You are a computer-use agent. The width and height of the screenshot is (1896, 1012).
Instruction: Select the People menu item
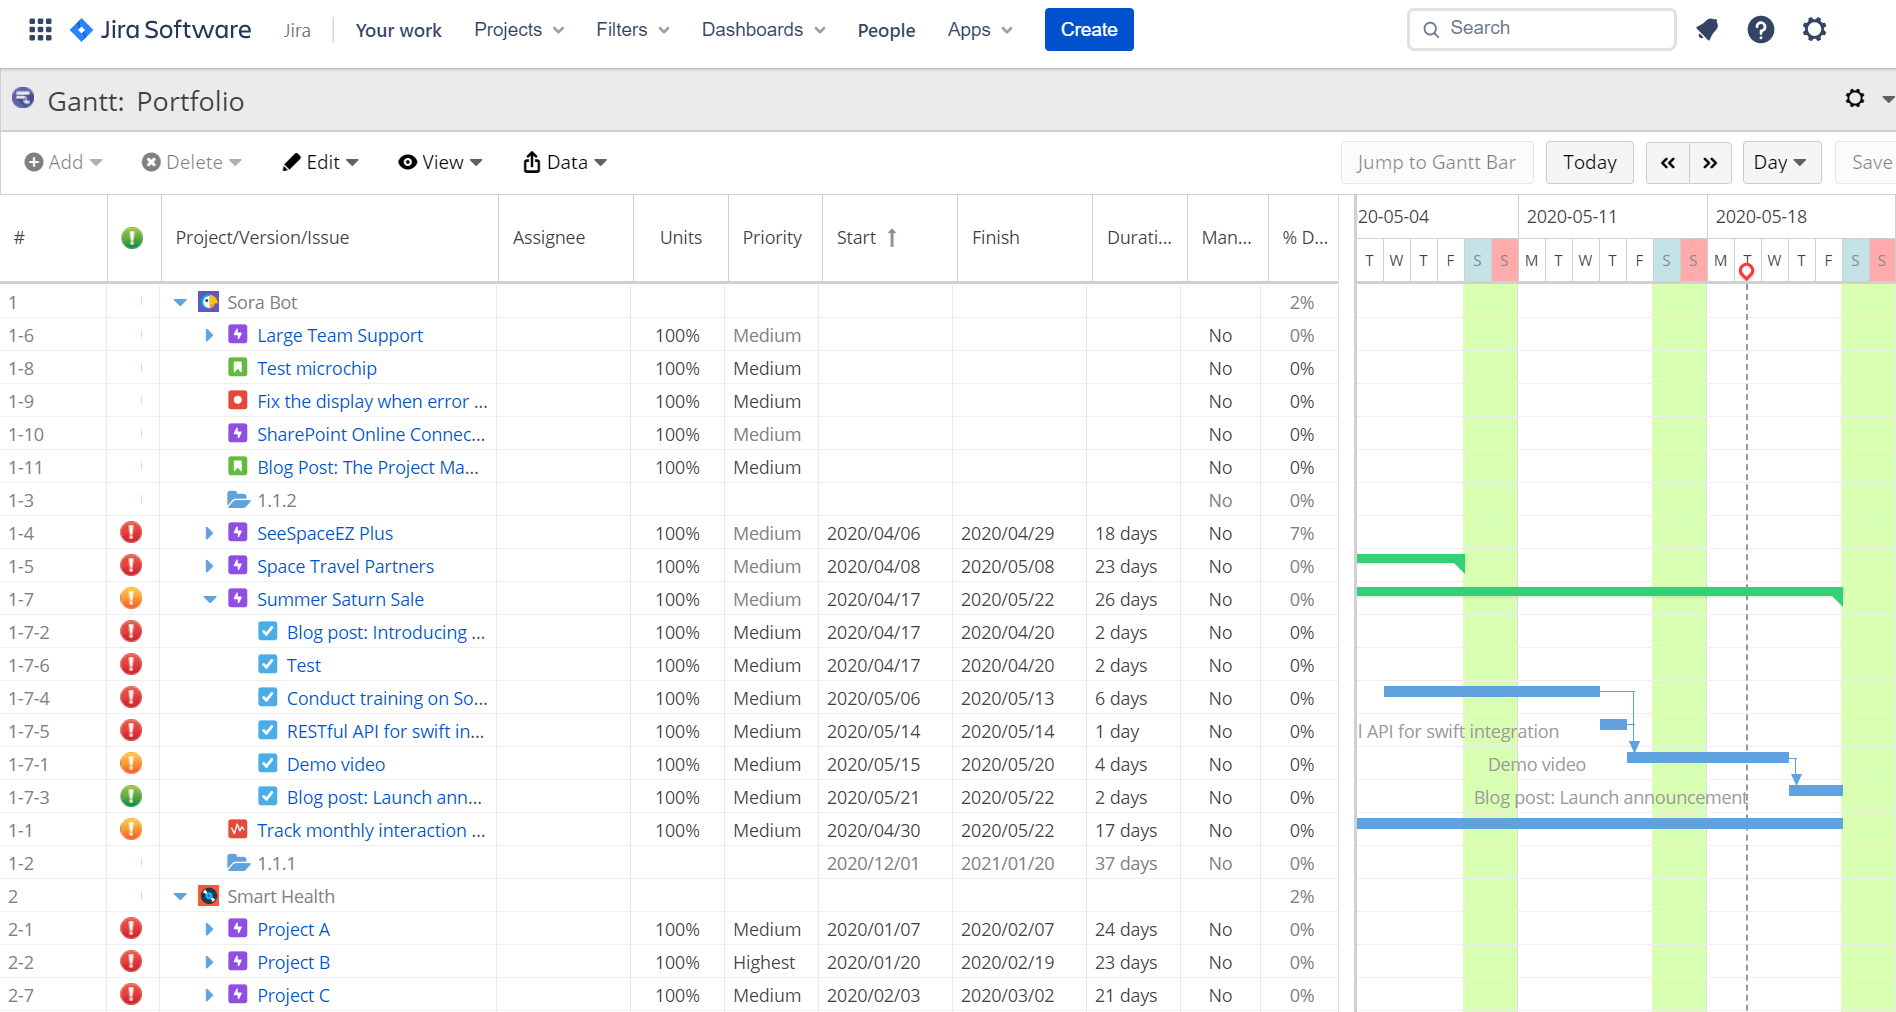click(x=886, y=30)
